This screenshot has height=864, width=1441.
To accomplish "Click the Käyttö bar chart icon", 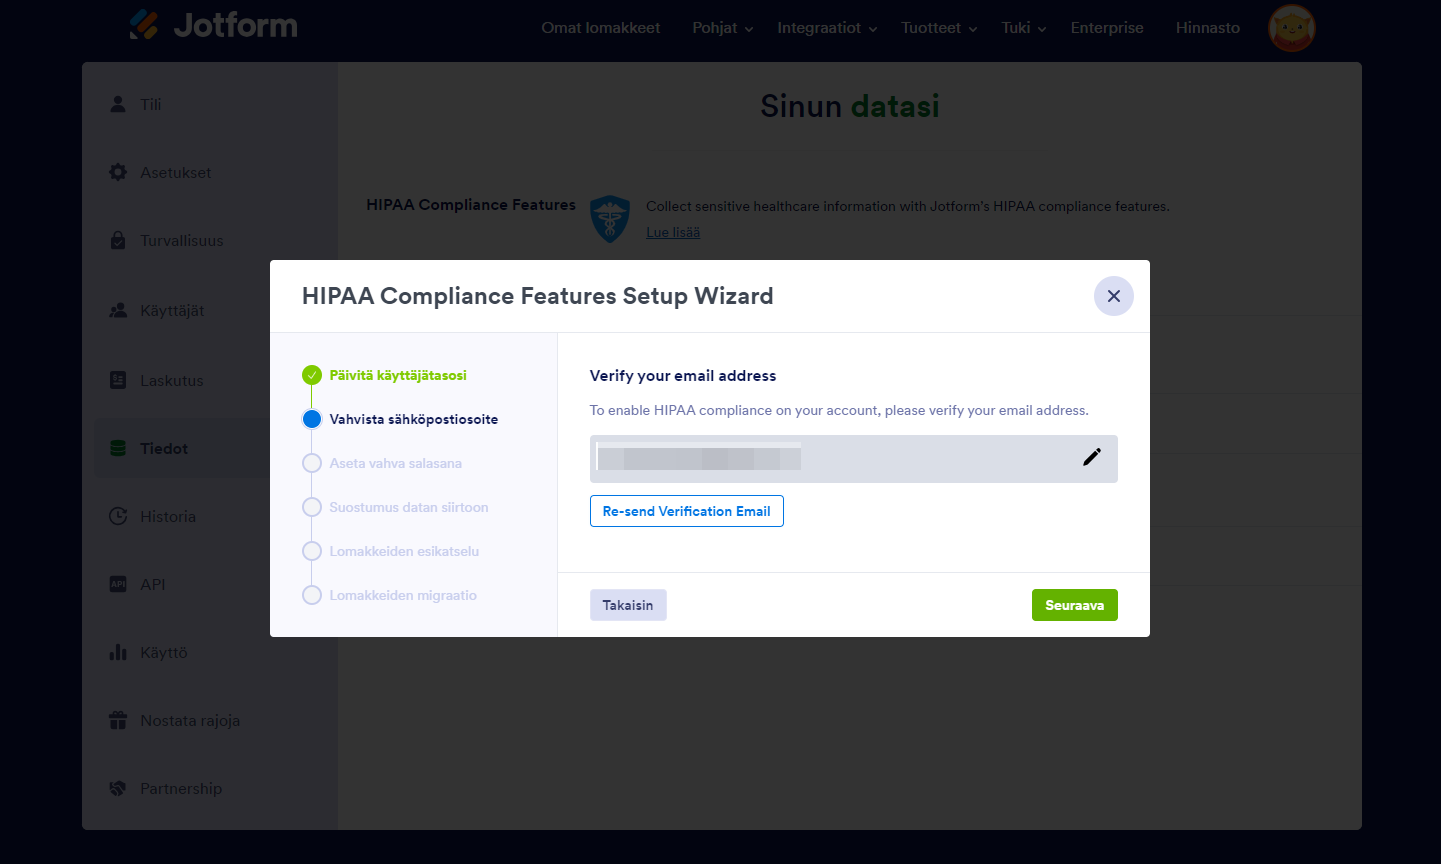I will pyautogui.click(x=118, y=652).
